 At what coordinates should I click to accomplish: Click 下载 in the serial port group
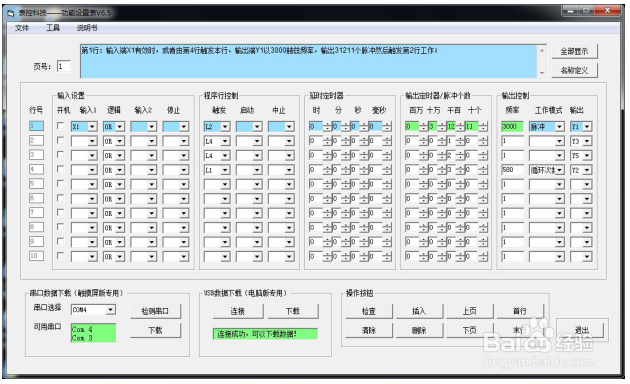(155, 330)
